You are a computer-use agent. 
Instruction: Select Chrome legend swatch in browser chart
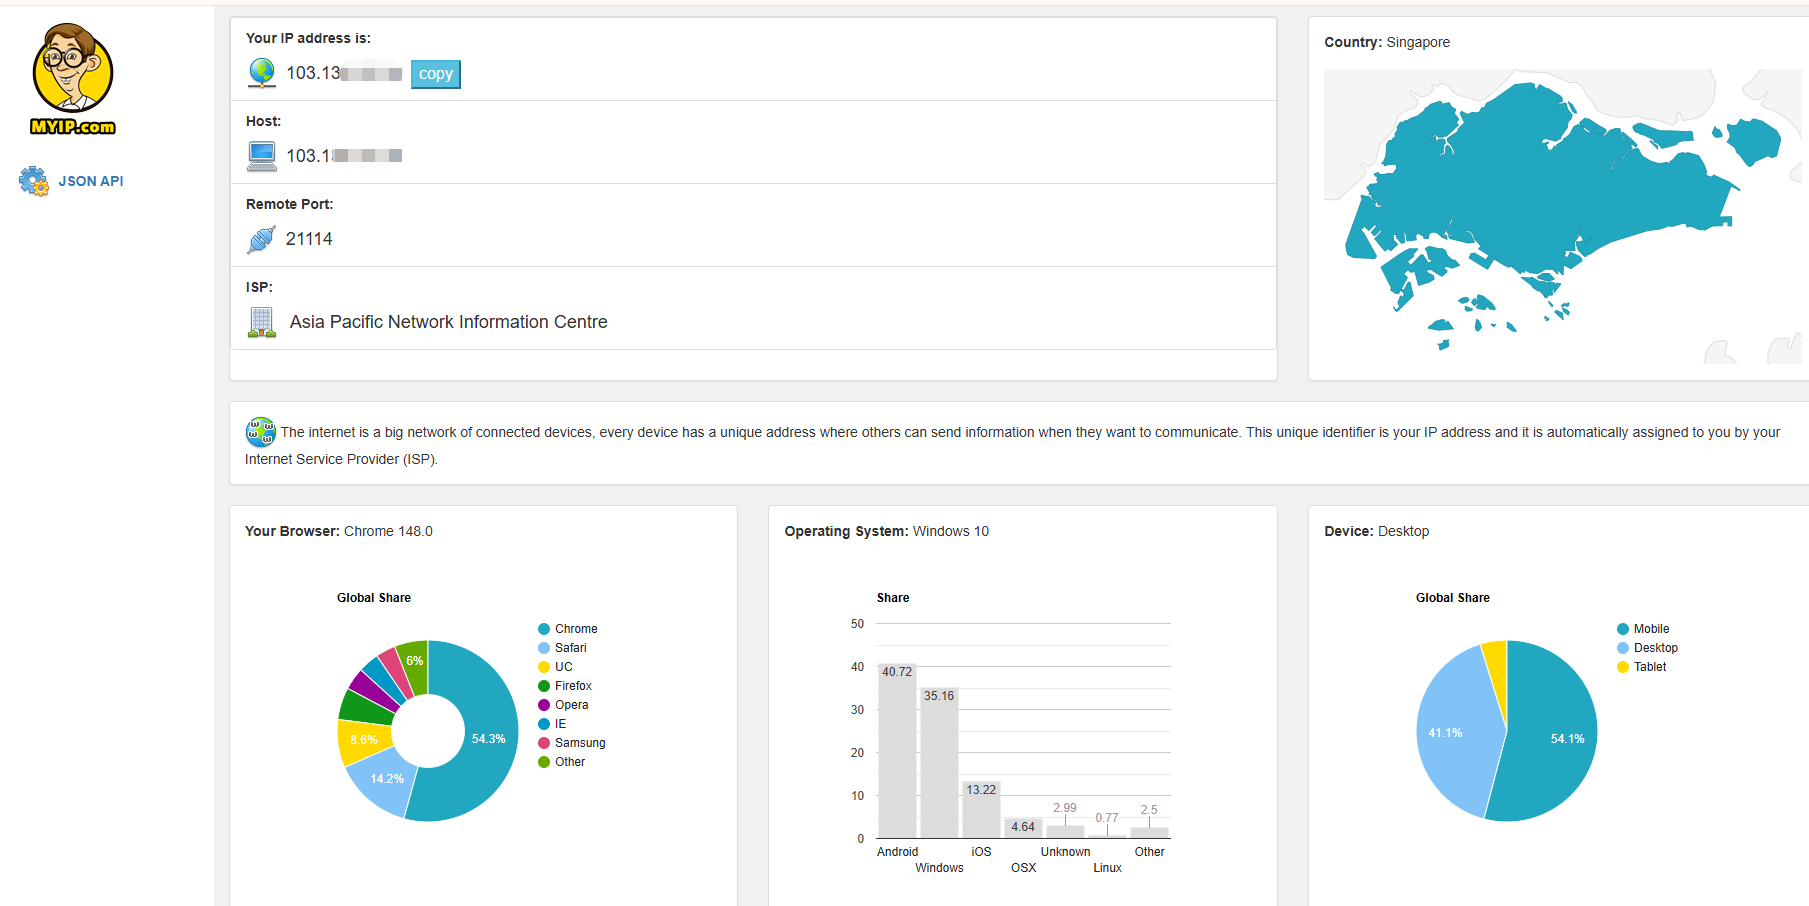[x=544, y=629]
